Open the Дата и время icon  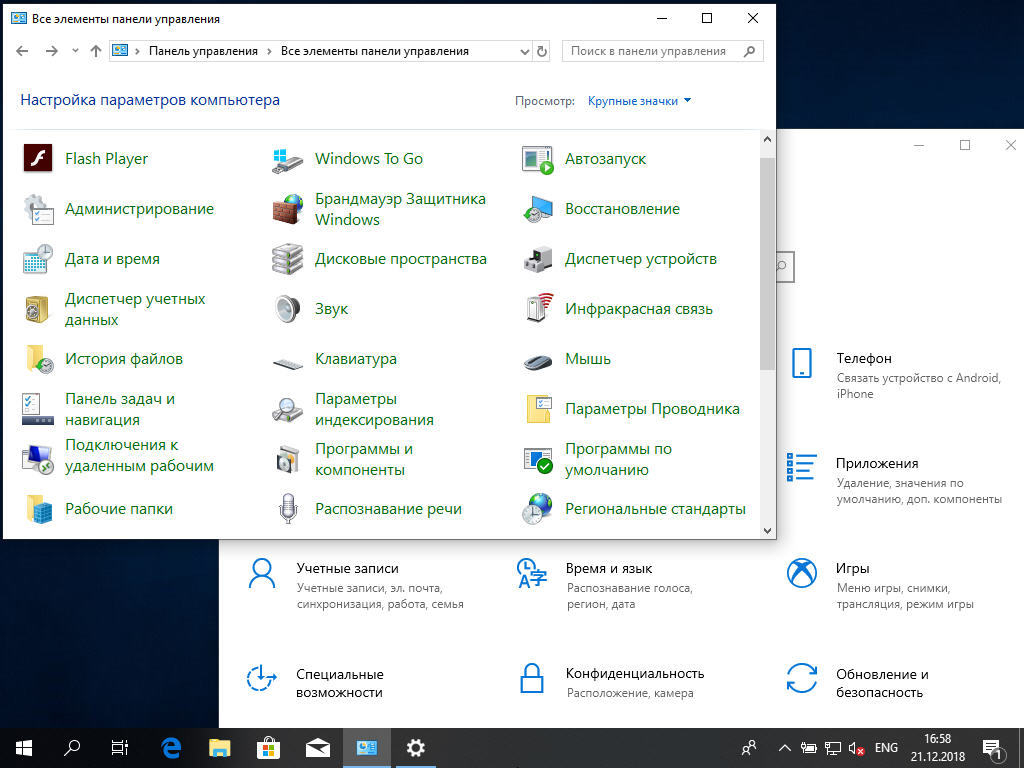click(x=38, y=259)
